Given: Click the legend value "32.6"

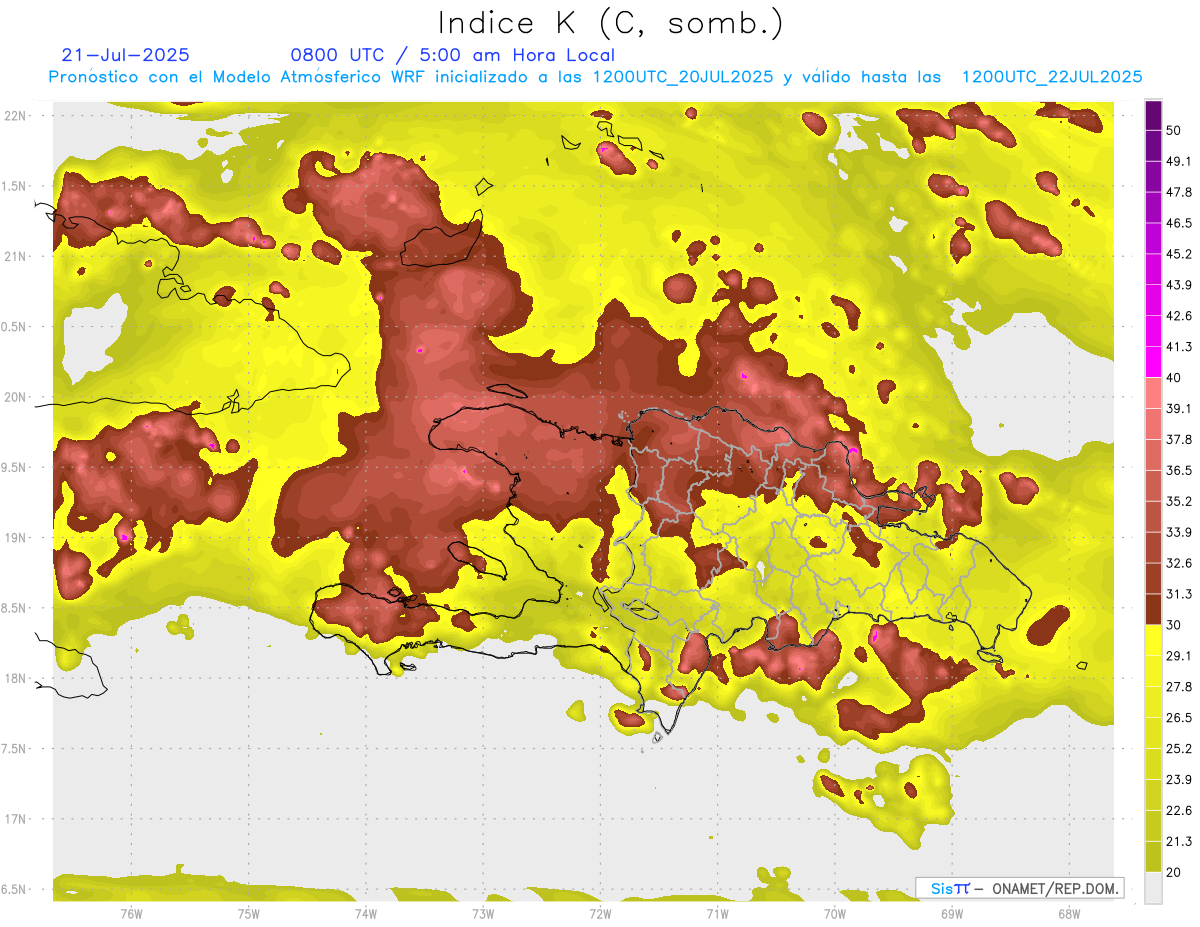Looking at the screenshot, I should [x=1180, y=563].
